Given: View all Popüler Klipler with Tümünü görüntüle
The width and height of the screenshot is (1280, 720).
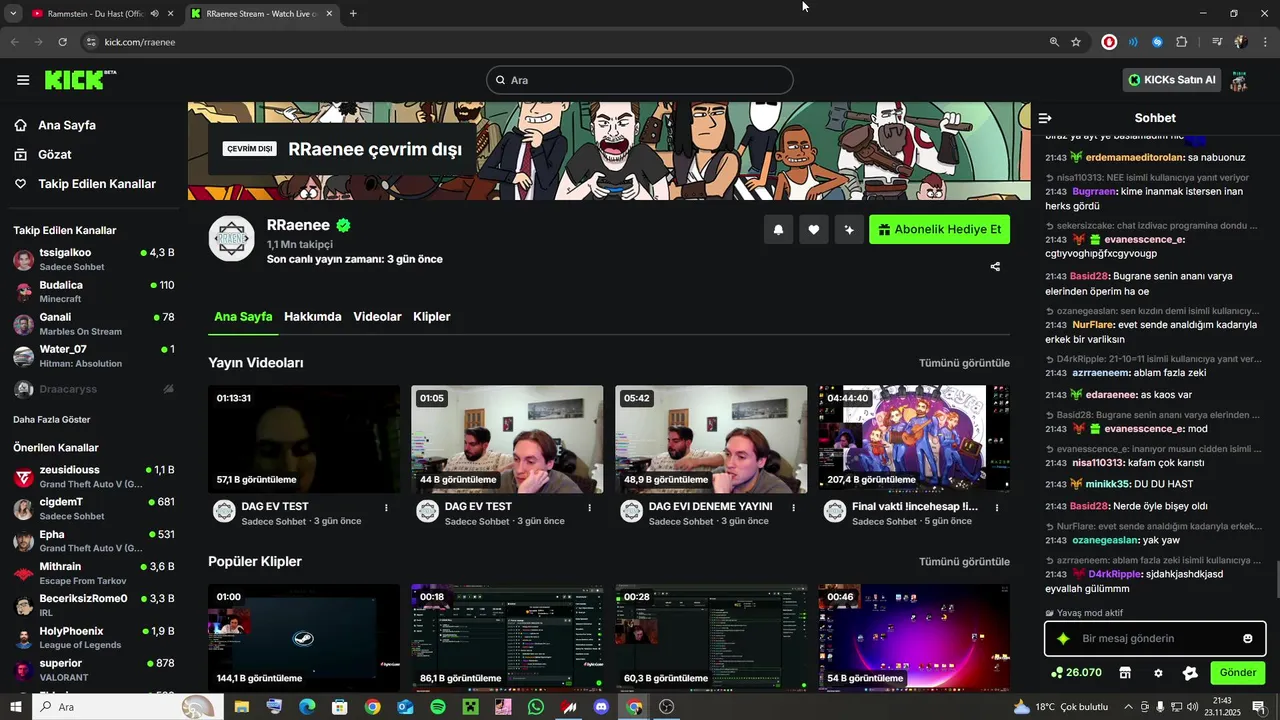Looking at the screenshot, I should click(x=964, y=562).
